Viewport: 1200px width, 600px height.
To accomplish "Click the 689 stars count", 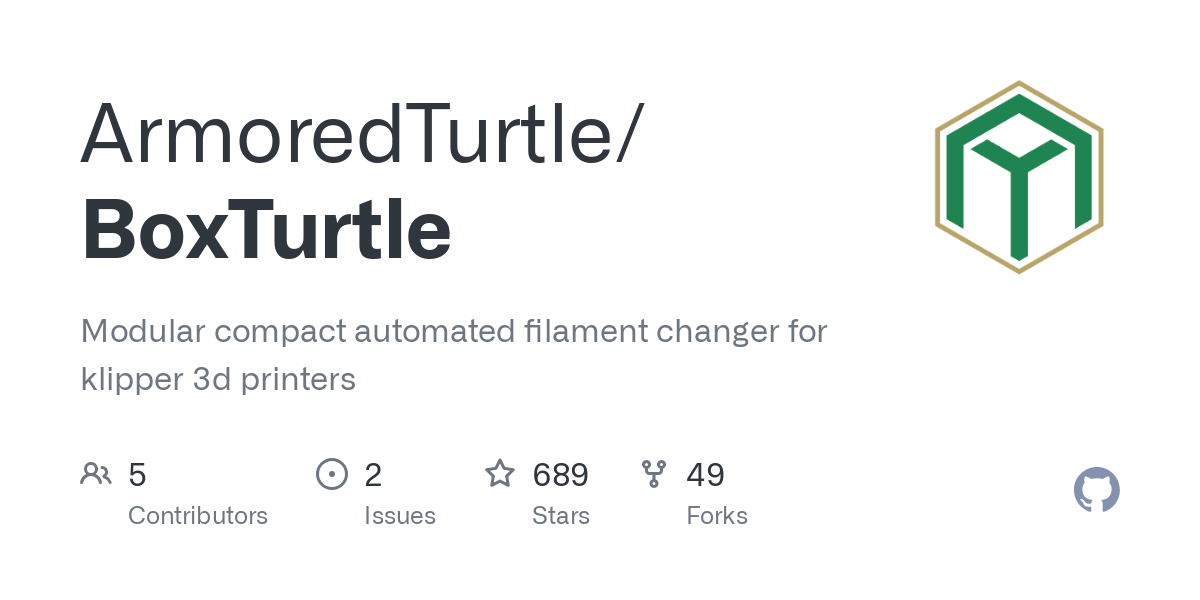I will tap(561, 475).
